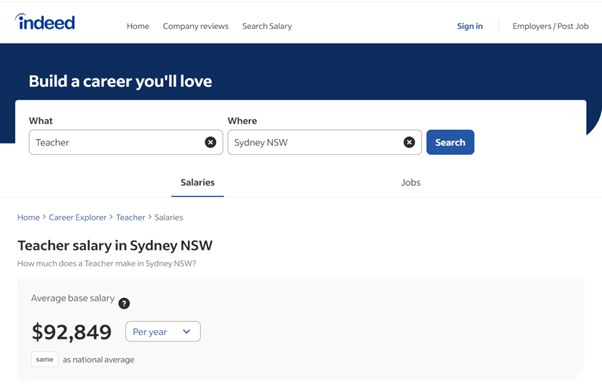Switch to the Jobs tab
Screen dimensions: 602x389
coord(410,183)
